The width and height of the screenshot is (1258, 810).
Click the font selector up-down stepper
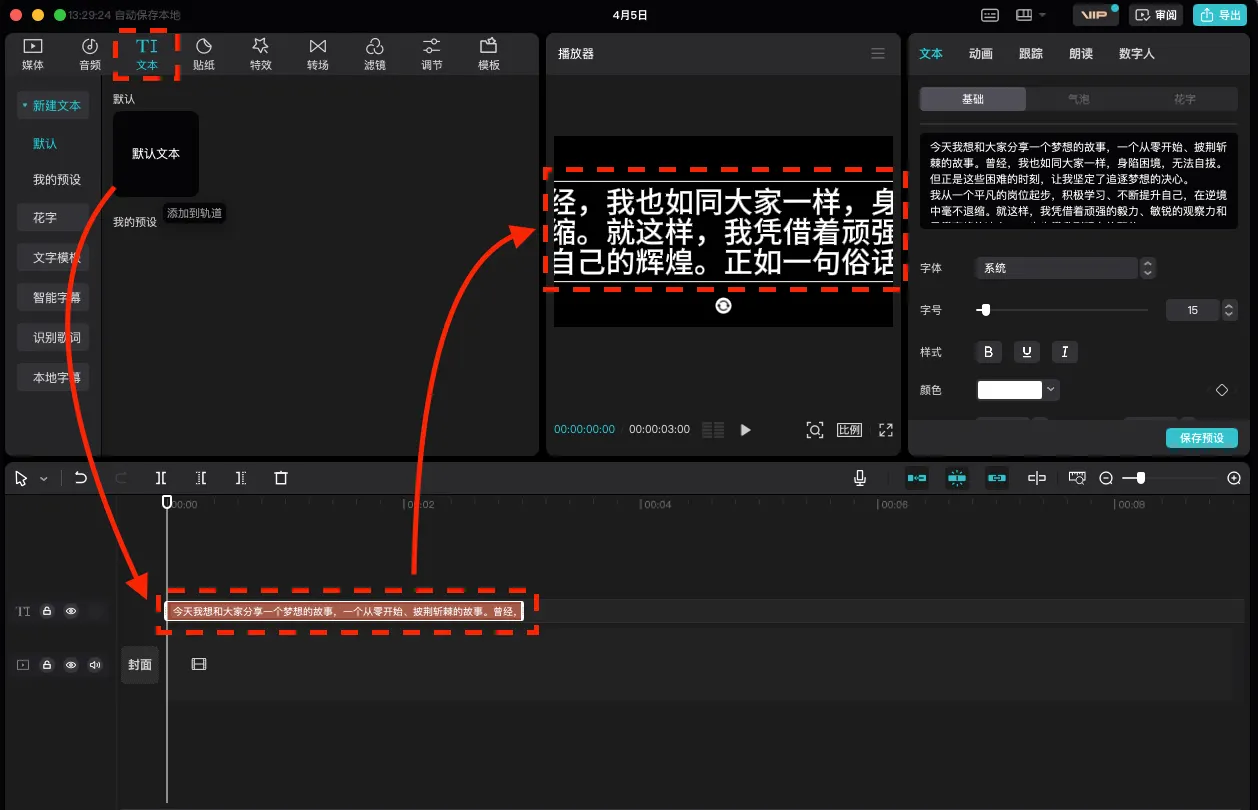(x=1148, y=268)
